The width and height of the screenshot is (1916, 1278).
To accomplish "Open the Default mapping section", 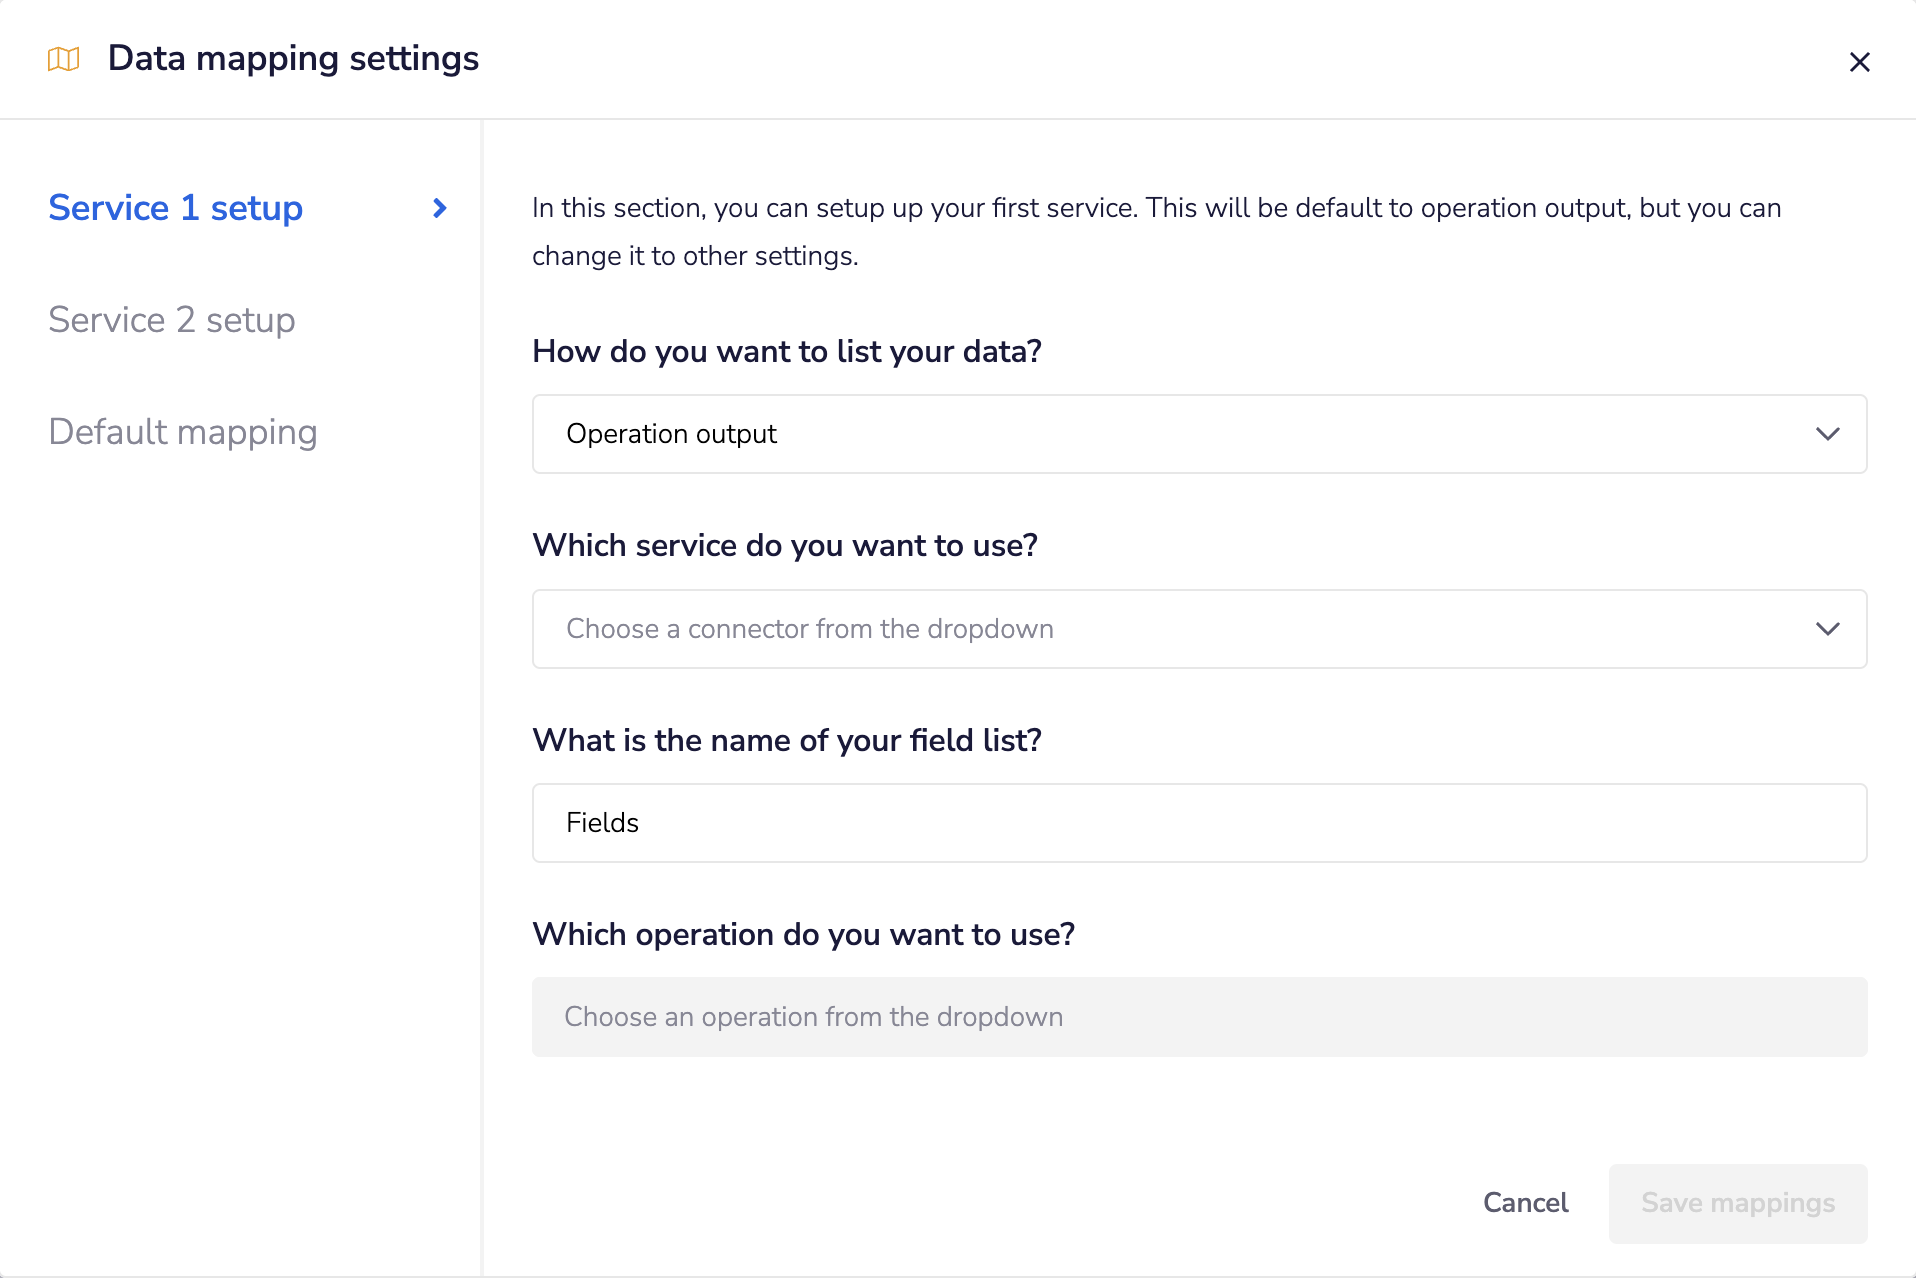I will [183, 432].
